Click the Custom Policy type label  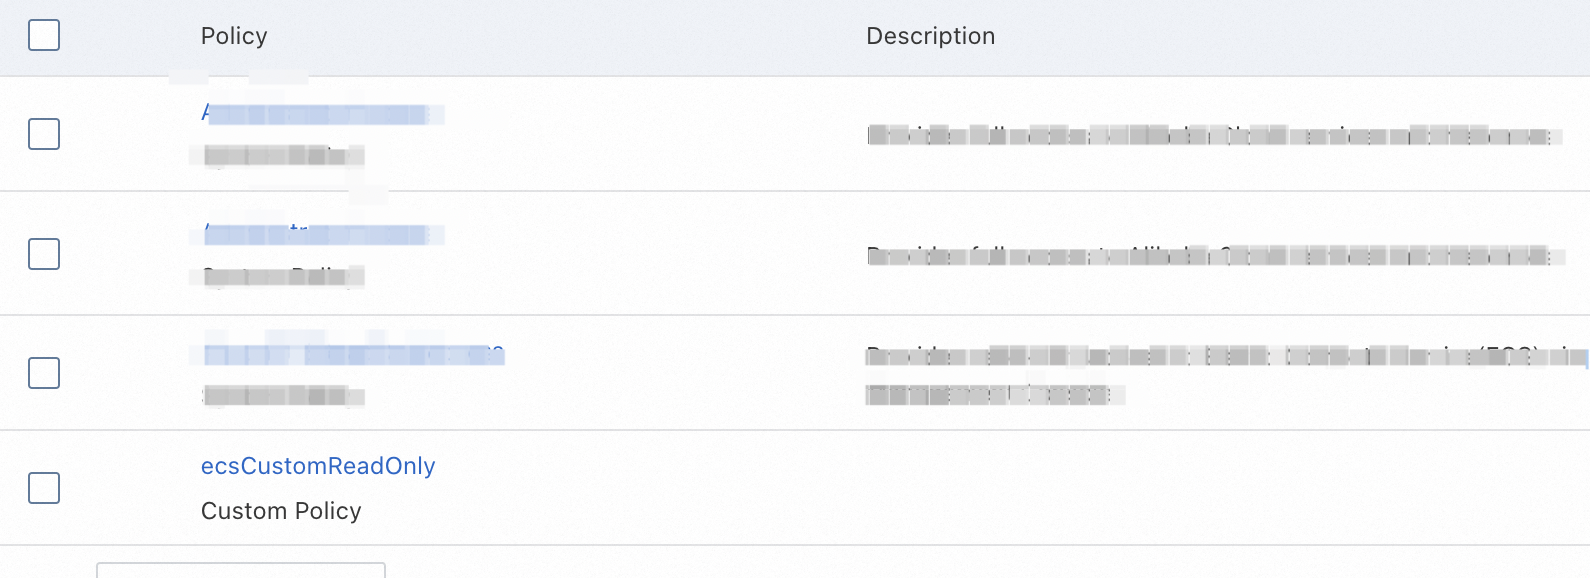pyautogui.click(x=281, y=511)
